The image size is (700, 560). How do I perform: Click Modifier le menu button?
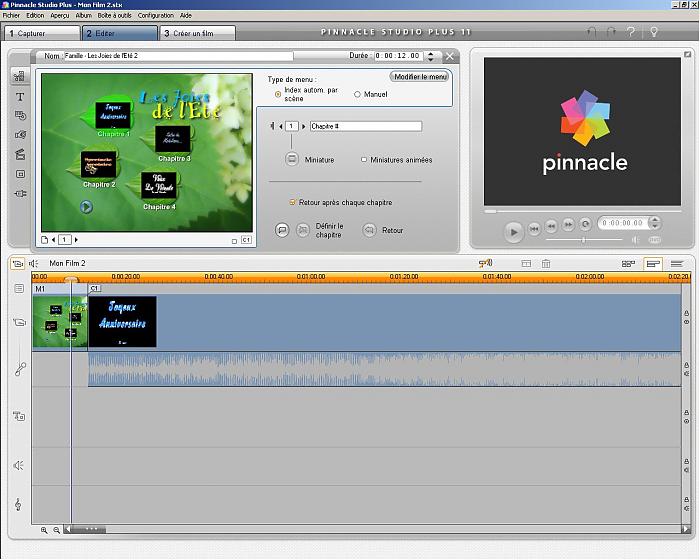pyautogui.click(x=420, y=76)
